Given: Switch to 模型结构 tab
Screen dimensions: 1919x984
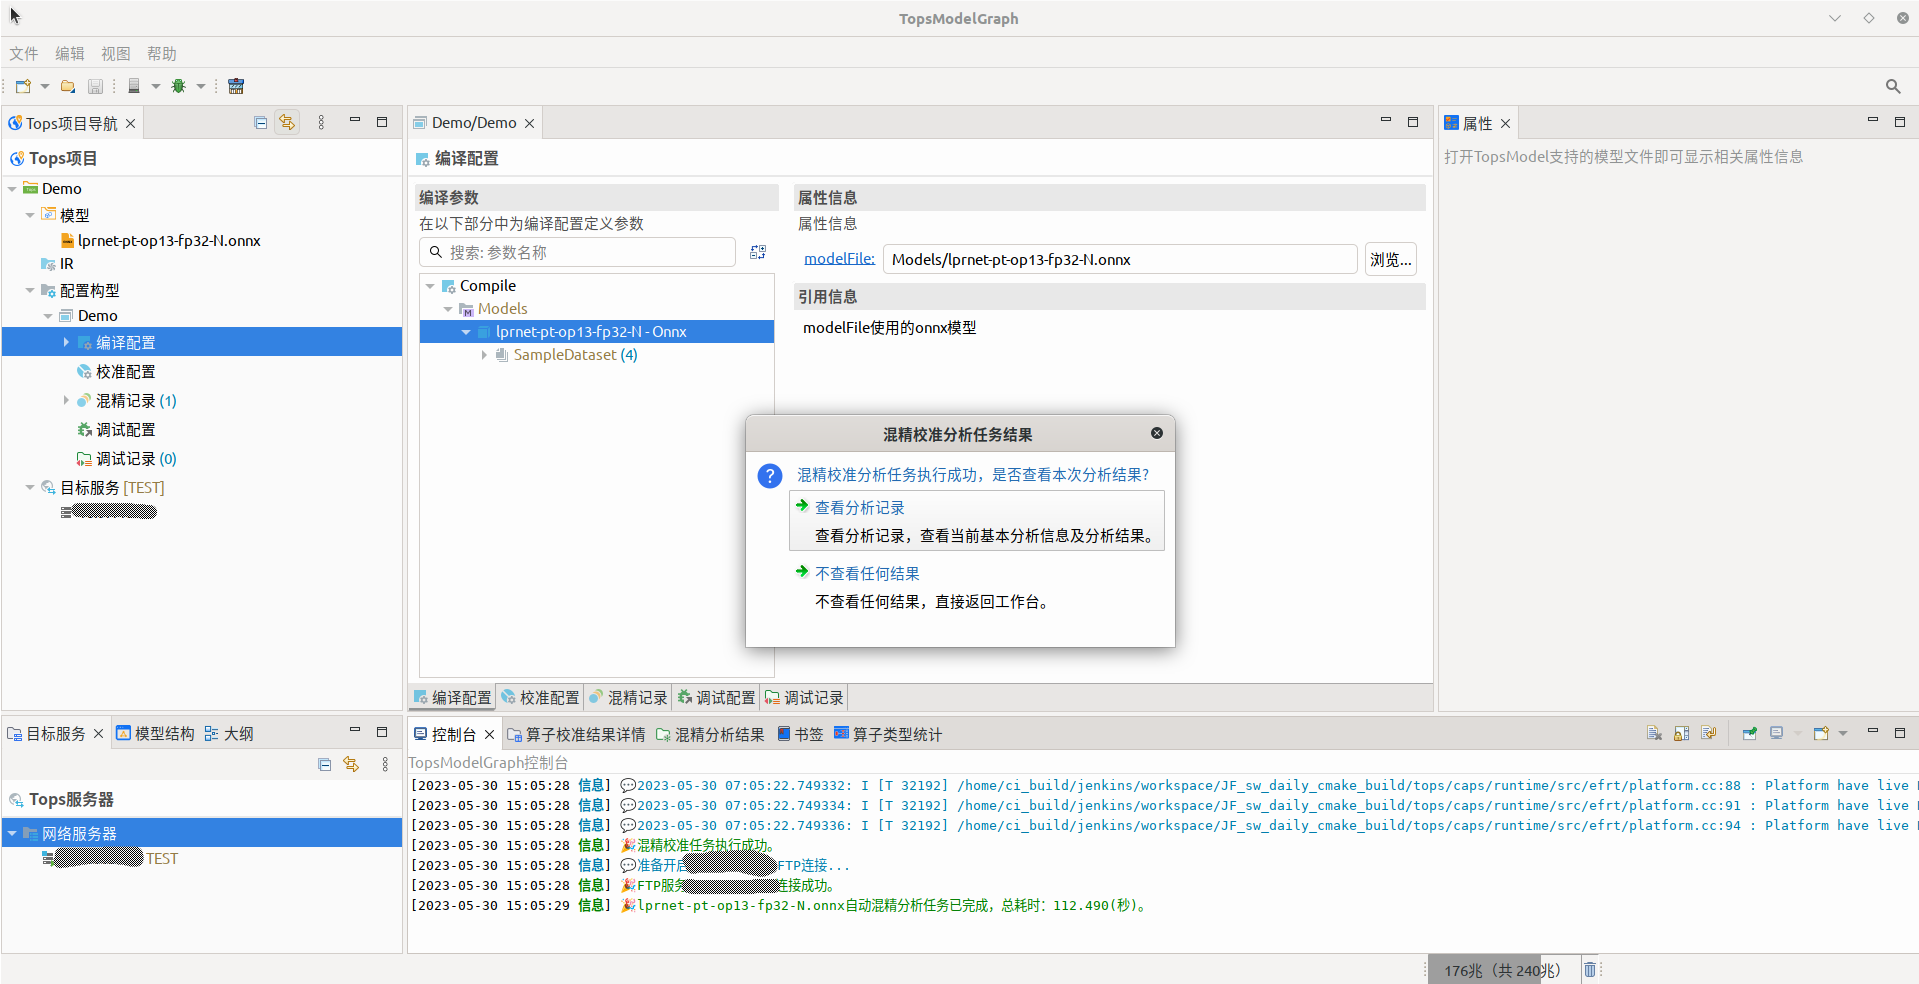Looking at the screenshot, I should click(155, 733).
